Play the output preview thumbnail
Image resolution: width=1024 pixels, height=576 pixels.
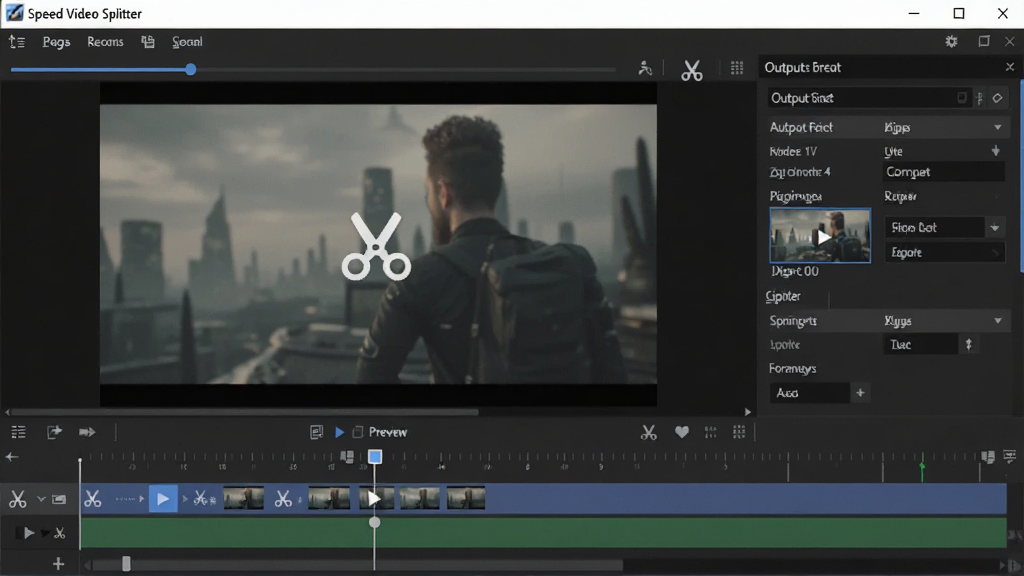[x=820, y=236]
